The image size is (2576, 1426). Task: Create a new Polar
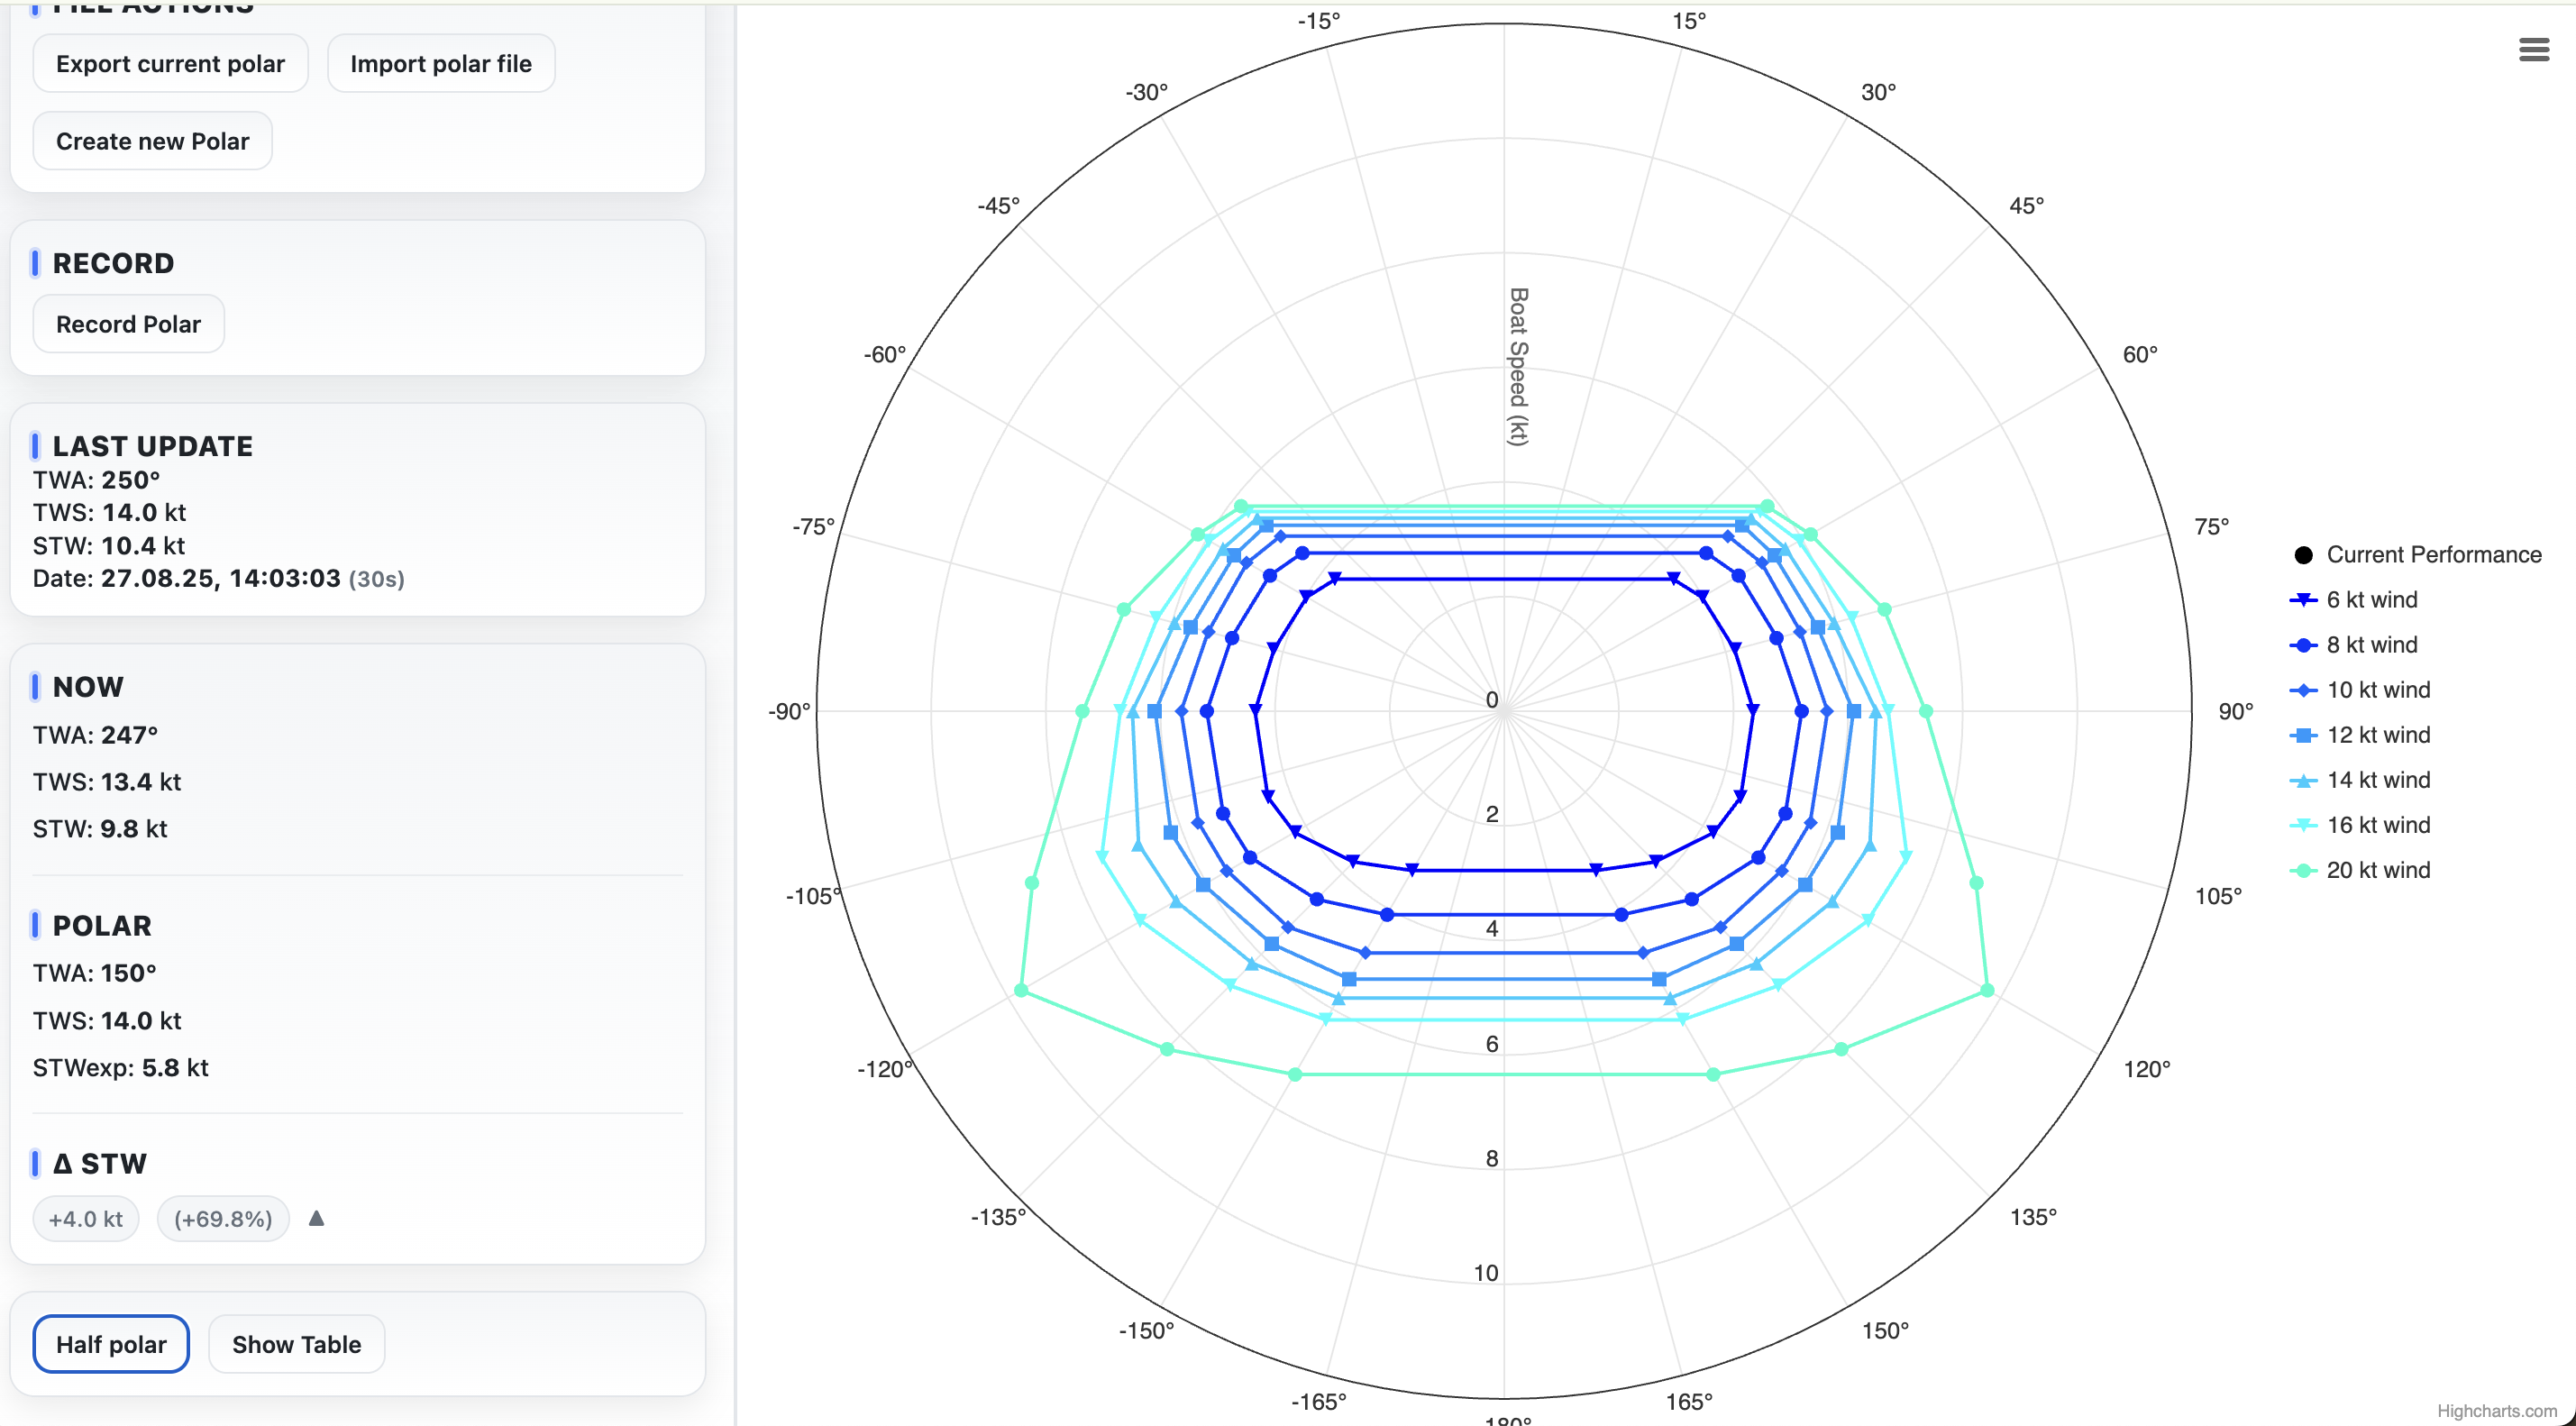pos(152,141)
